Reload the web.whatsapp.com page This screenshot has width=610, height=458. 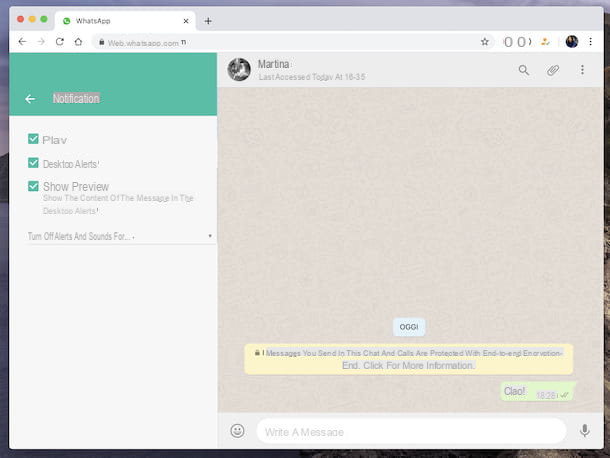click(x=60, y=42)
